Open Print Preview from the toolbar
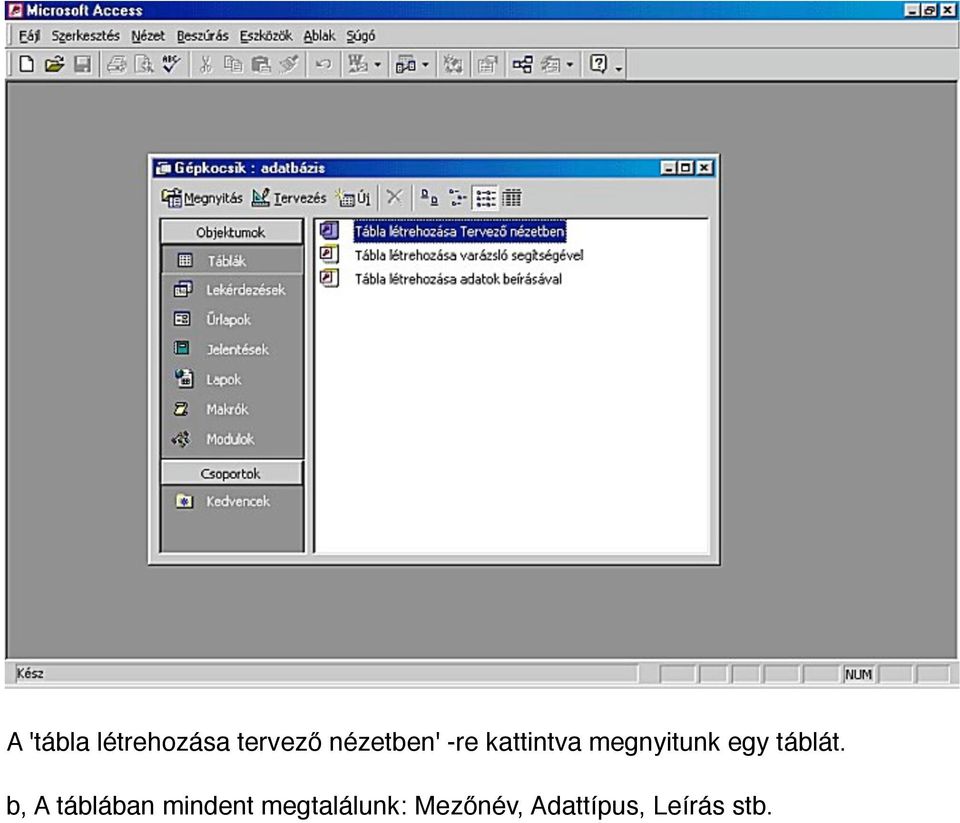This screenshot has width=960, height=823. [144, 64]
